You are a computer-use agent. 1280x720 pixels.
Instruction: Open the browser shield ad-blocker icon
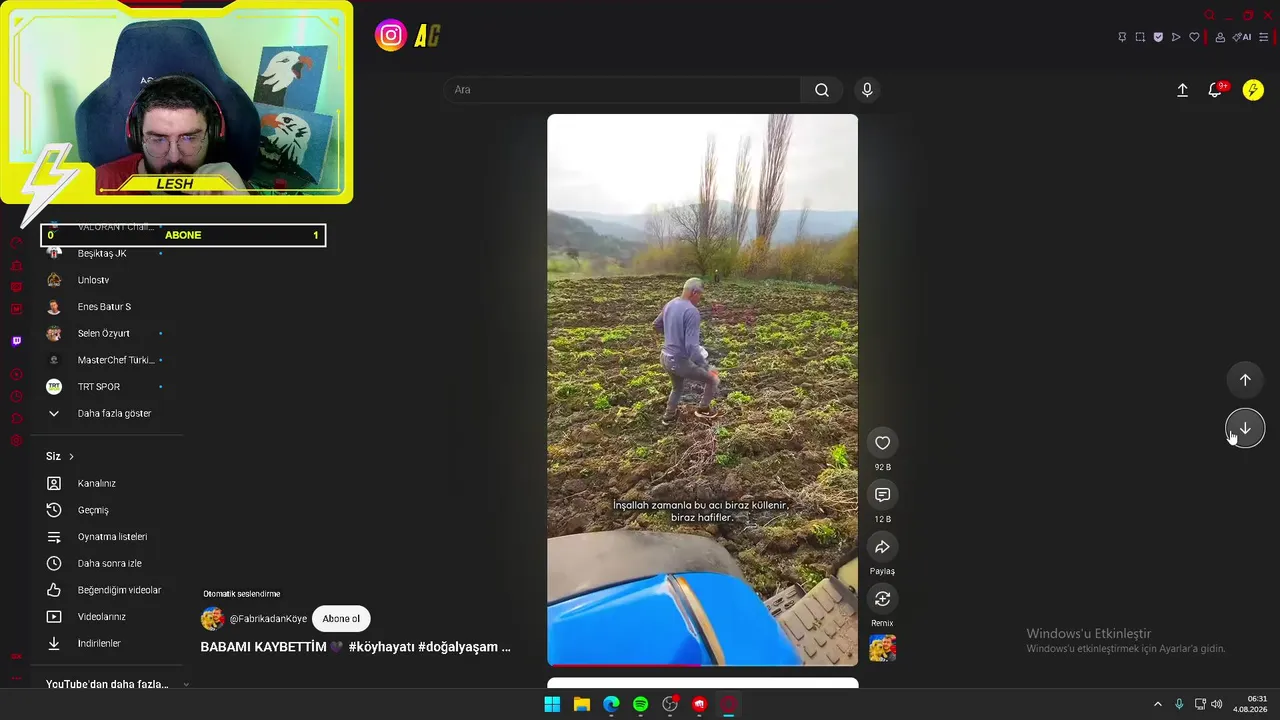1158,37
